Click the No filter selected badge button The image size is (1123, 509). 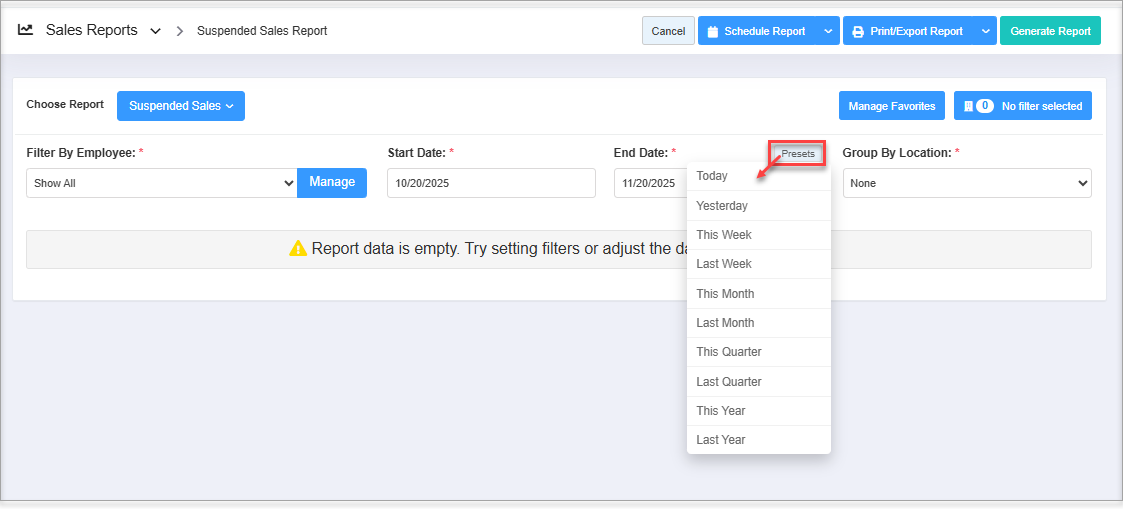[1023, 106]
